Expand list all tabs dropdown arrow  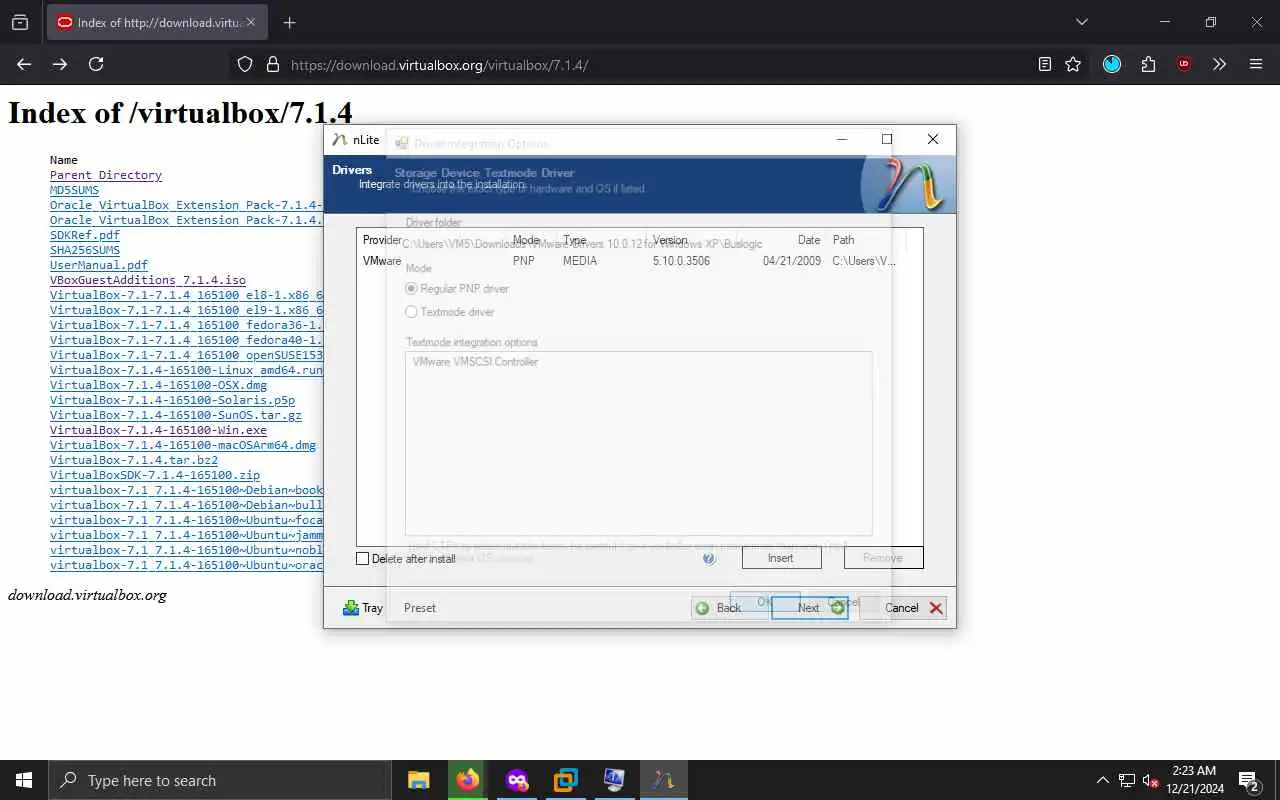(1081, 22)
